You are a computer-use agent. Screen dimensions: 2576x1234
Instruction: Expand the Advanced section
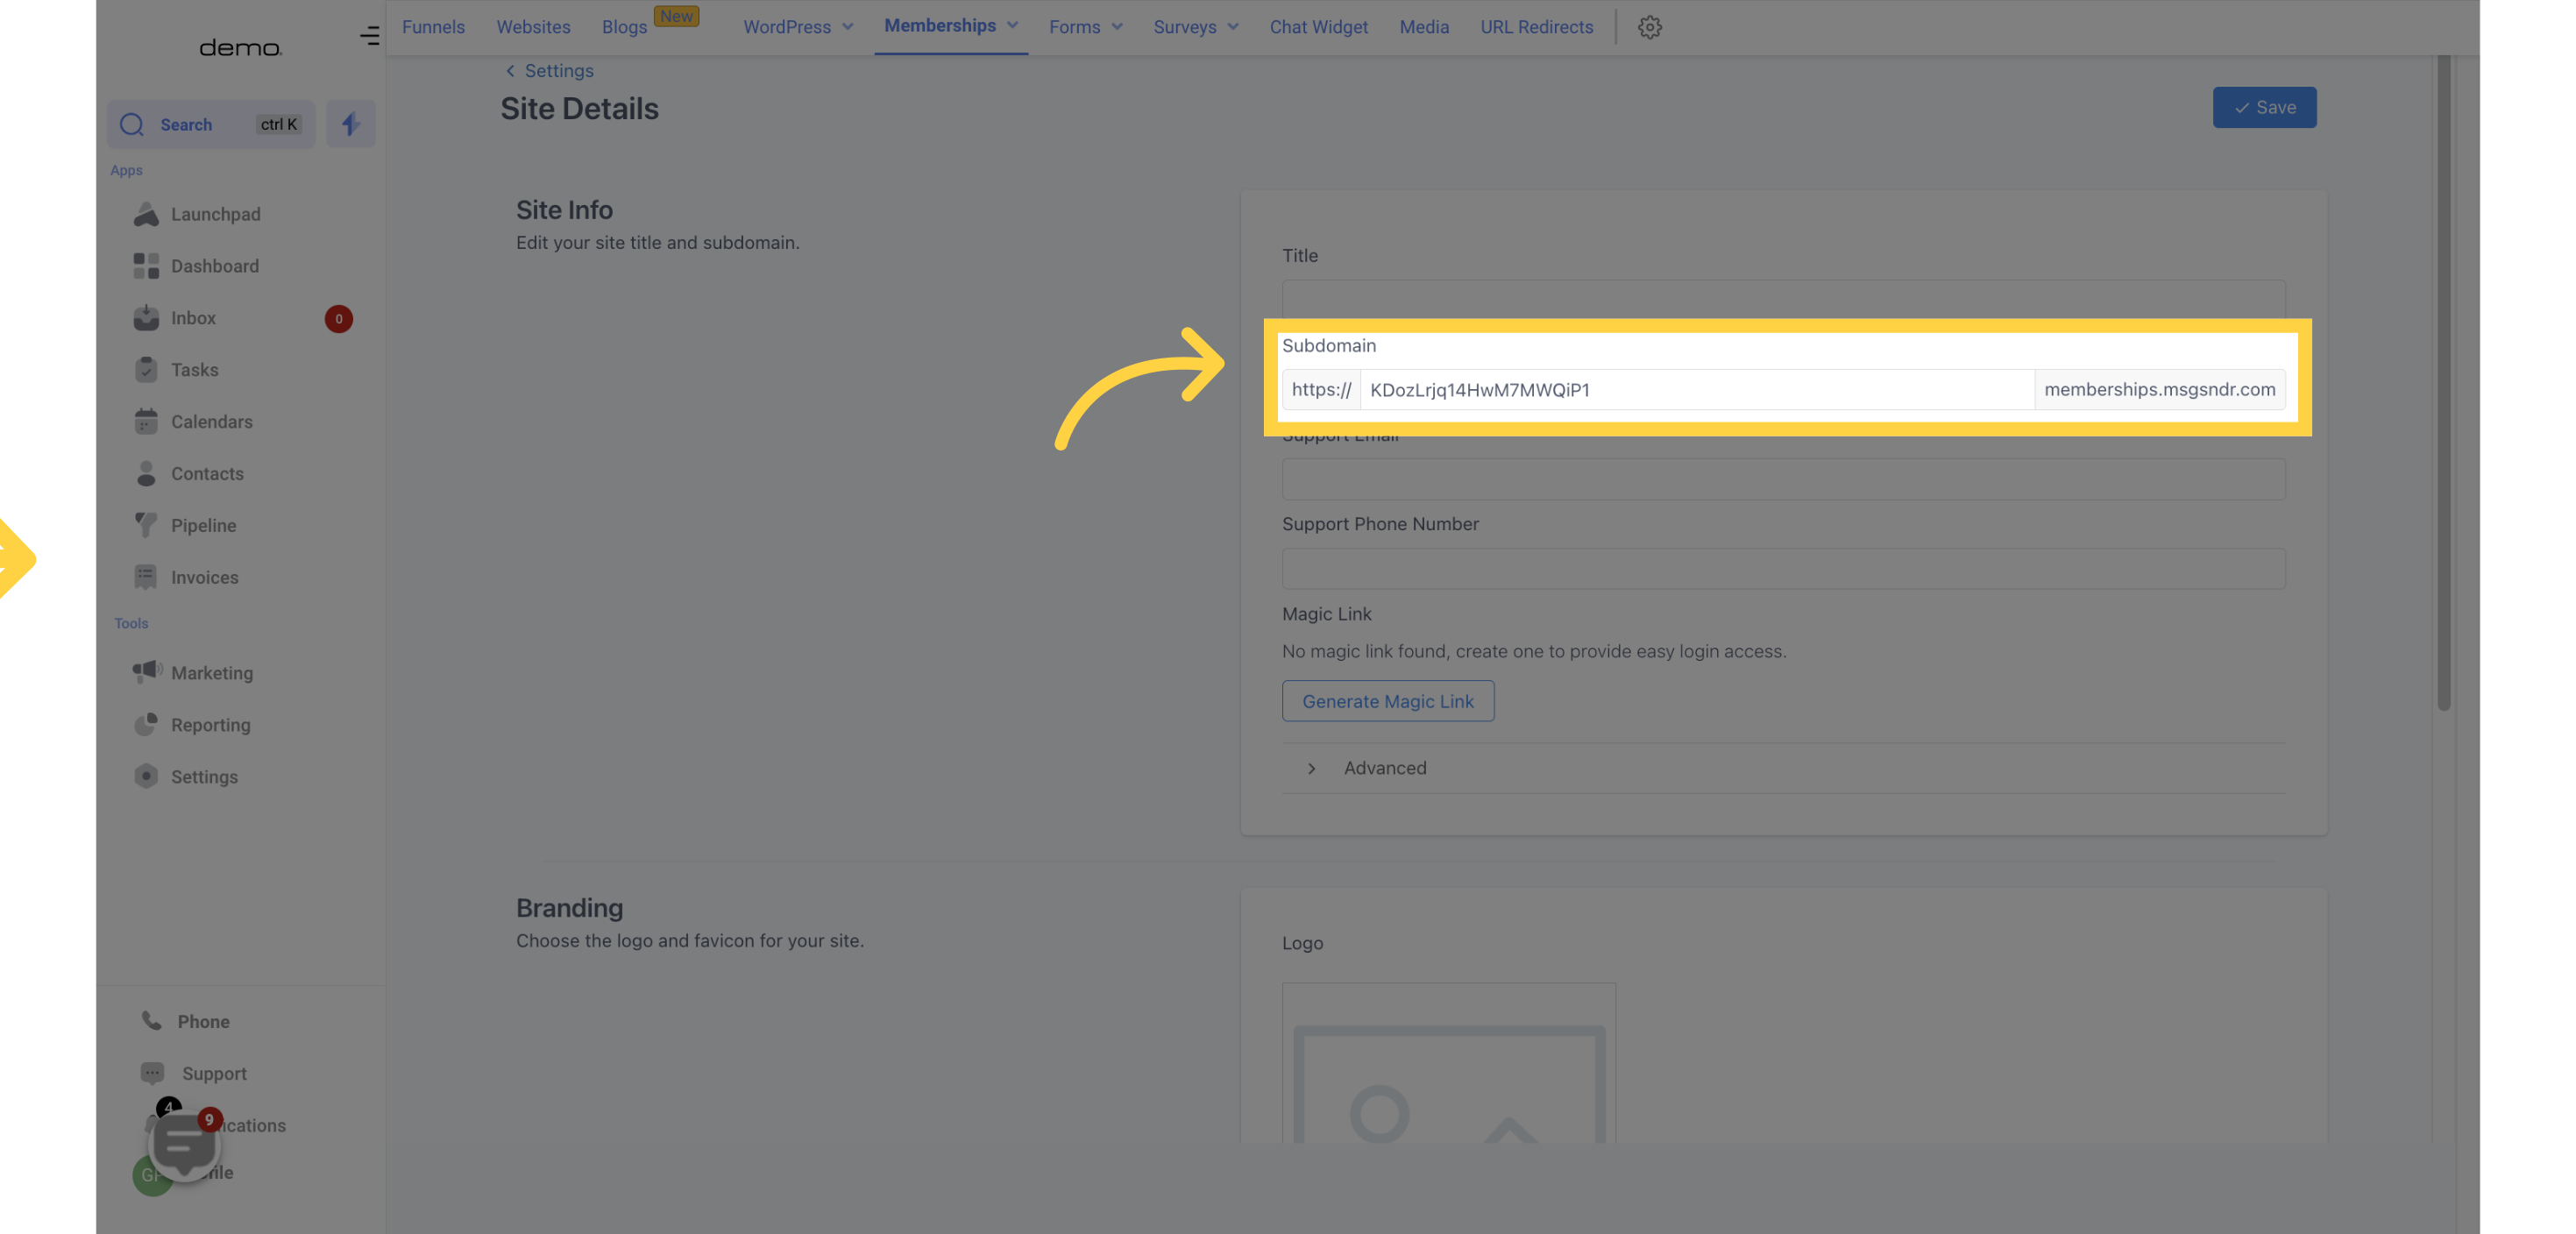(x=1784, y=768)
